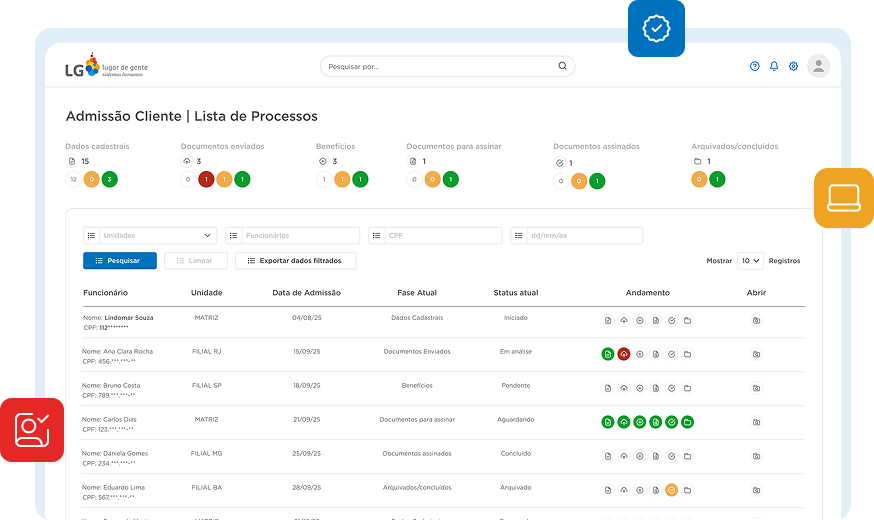Open the Mostrar 10 records dropdown

[x=750, y=261]
